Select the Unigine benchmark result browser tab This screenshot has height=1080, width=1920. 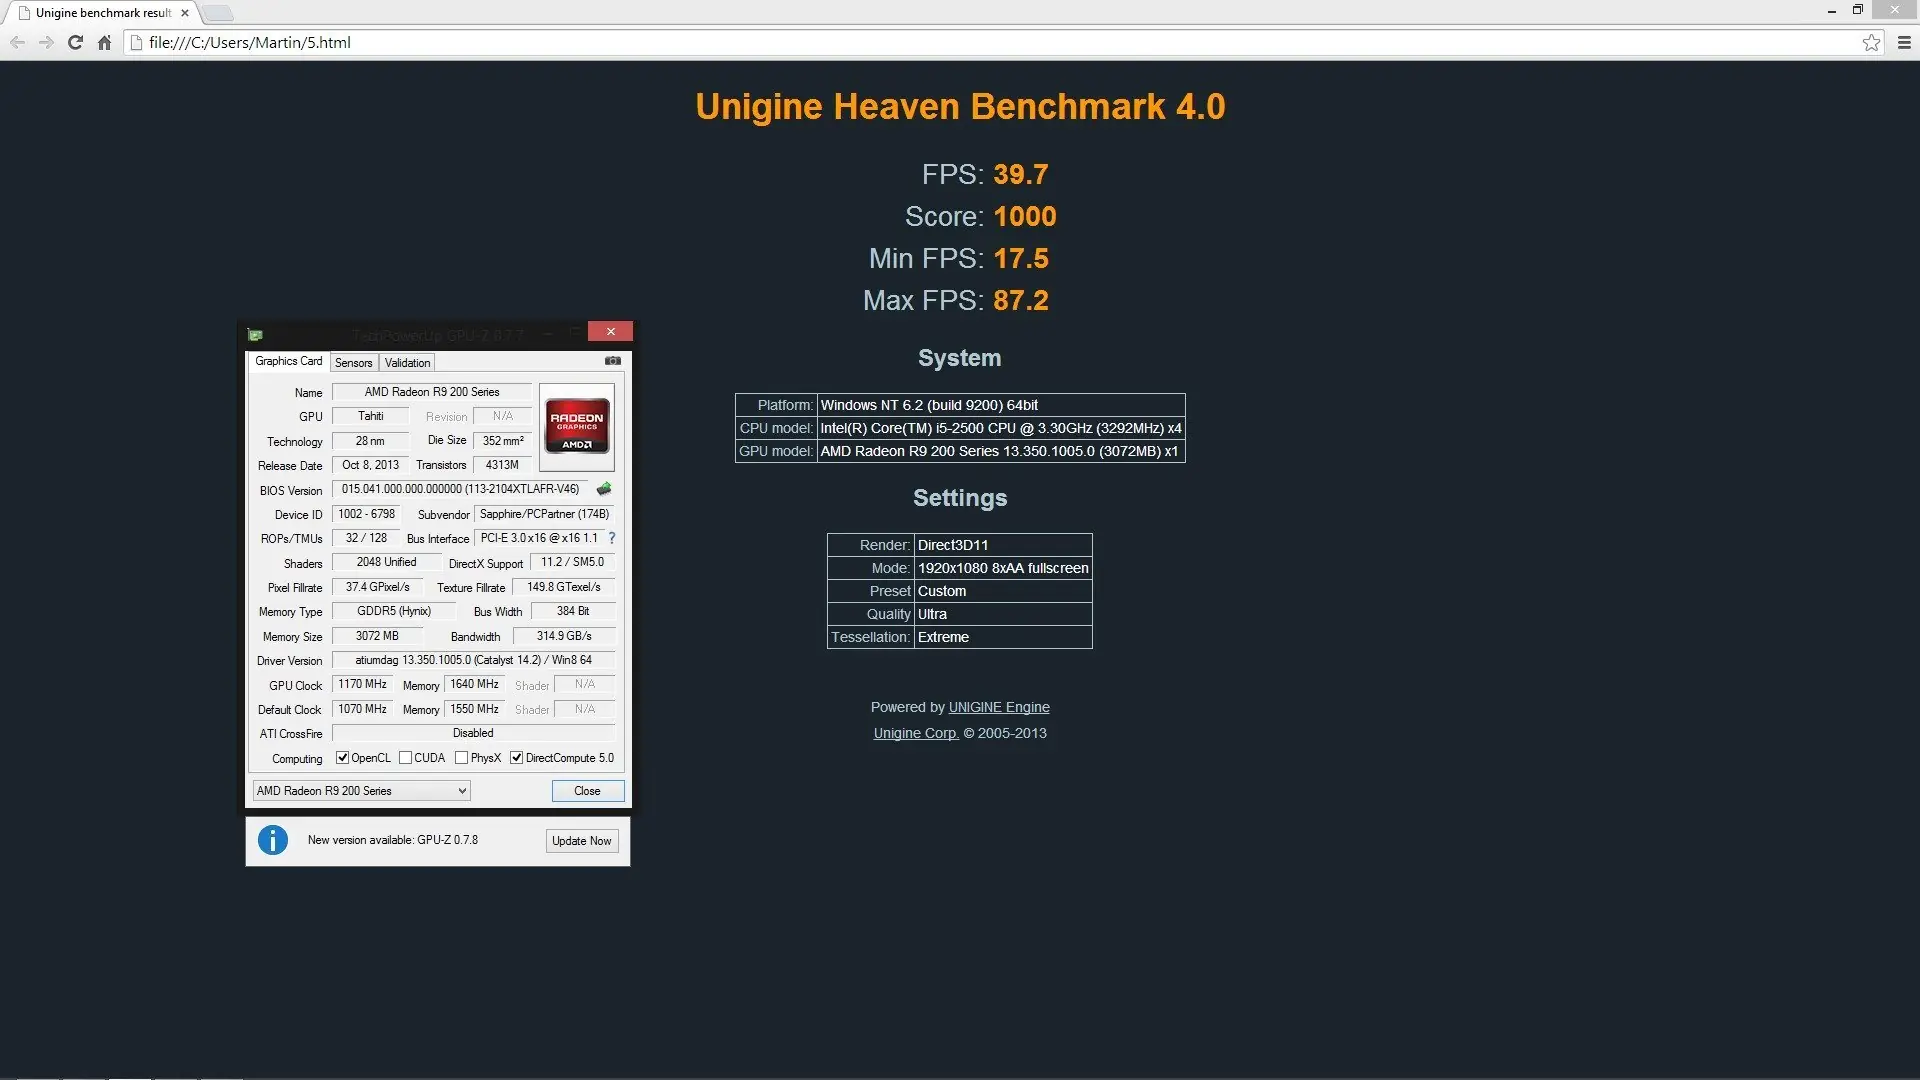(105, 13)
